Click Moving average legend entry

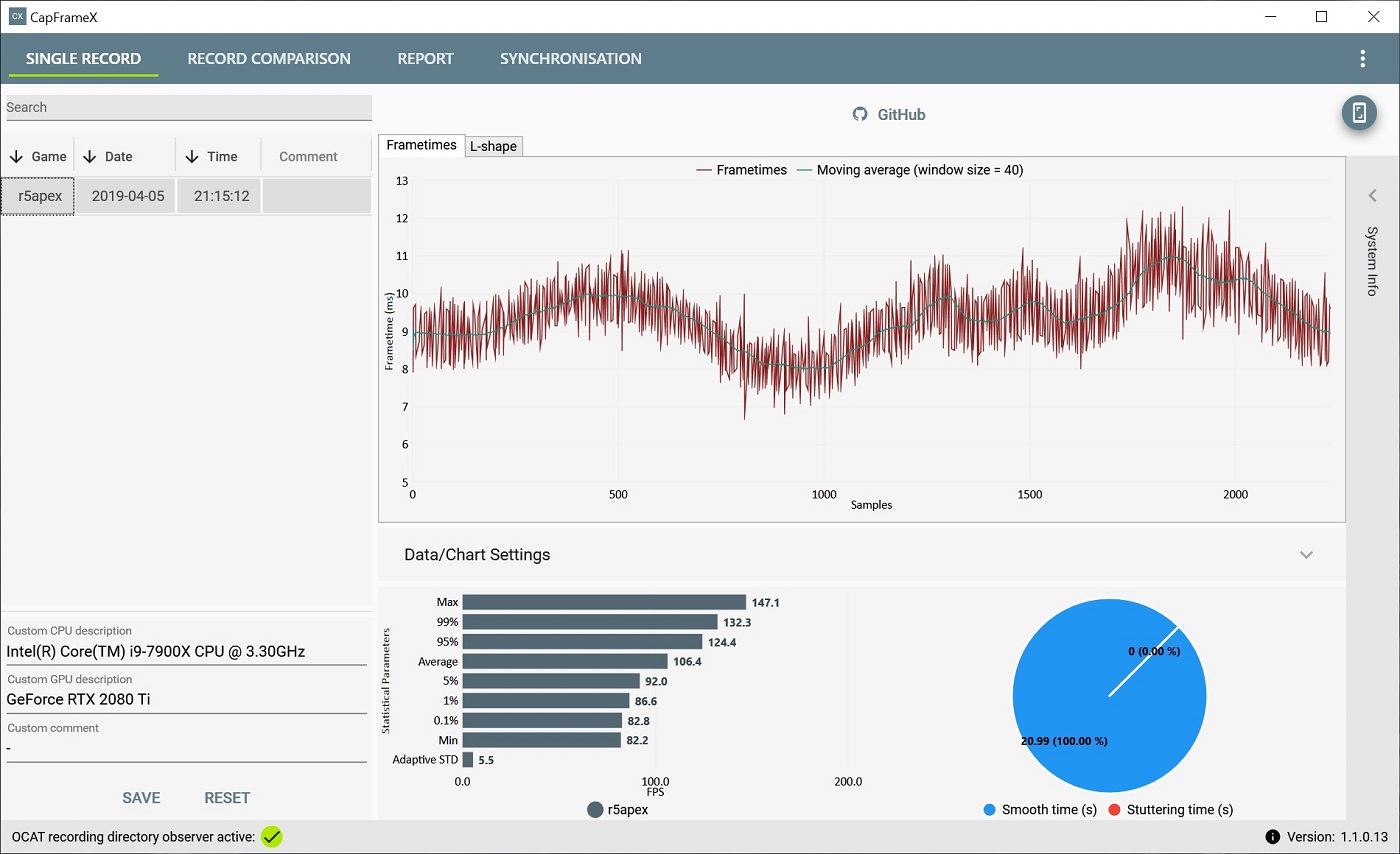[x=910, y=170]
